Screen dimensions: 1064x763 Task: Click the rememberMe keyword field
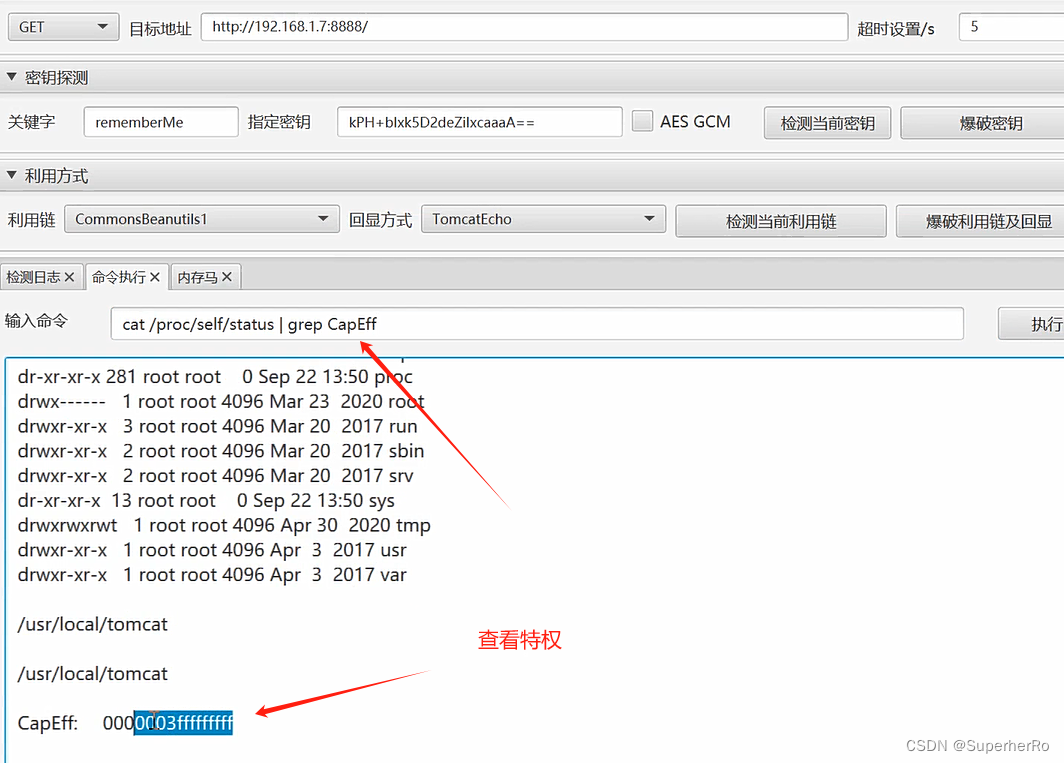pos(161,122)
